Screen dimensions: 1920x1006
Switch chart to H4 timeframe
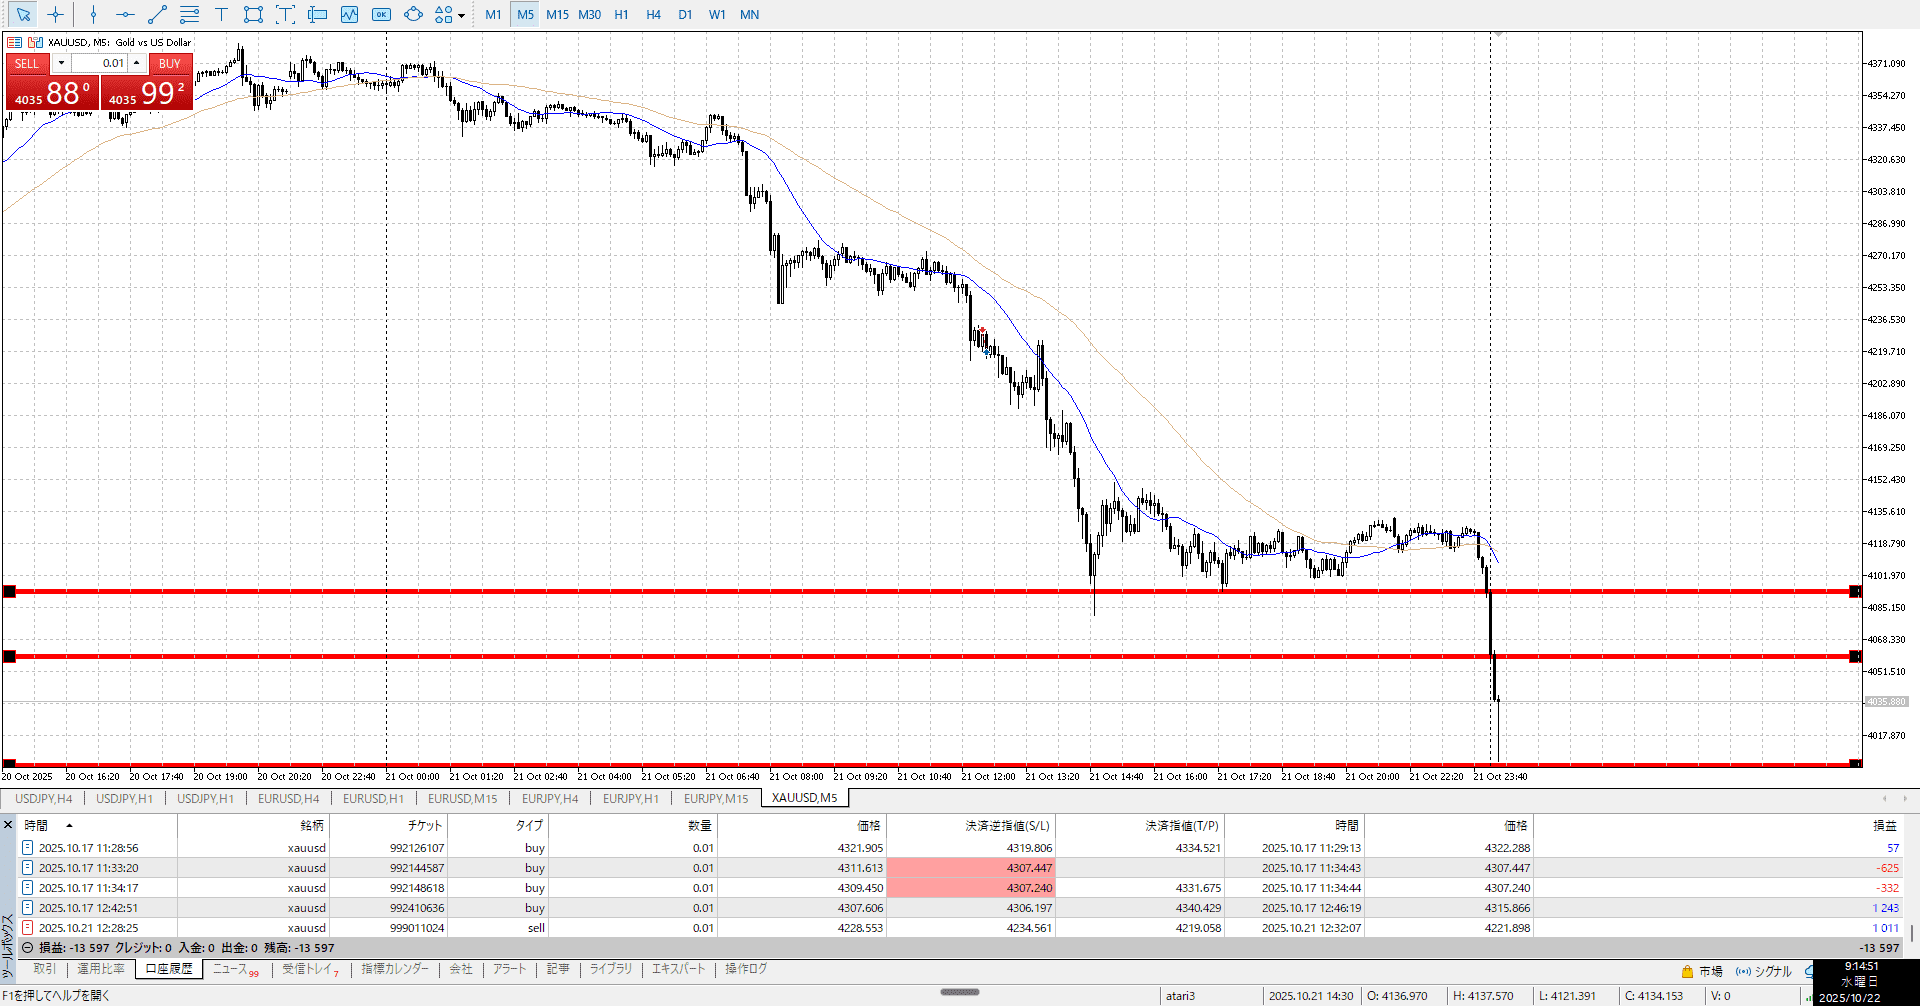point(653,15)
